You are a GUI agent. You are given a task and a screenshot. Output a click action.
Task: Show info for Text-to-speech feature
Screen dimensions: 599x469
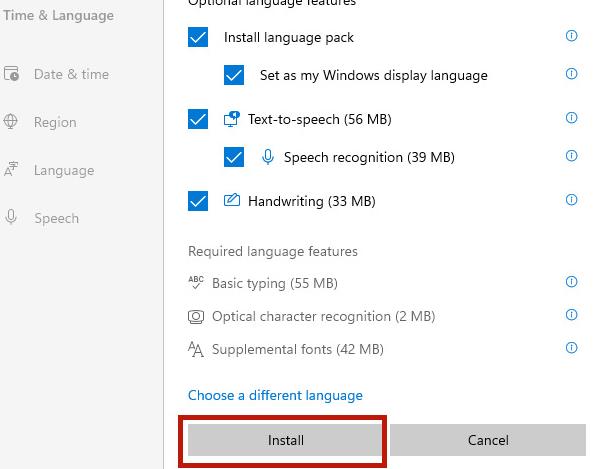[571, 118]
